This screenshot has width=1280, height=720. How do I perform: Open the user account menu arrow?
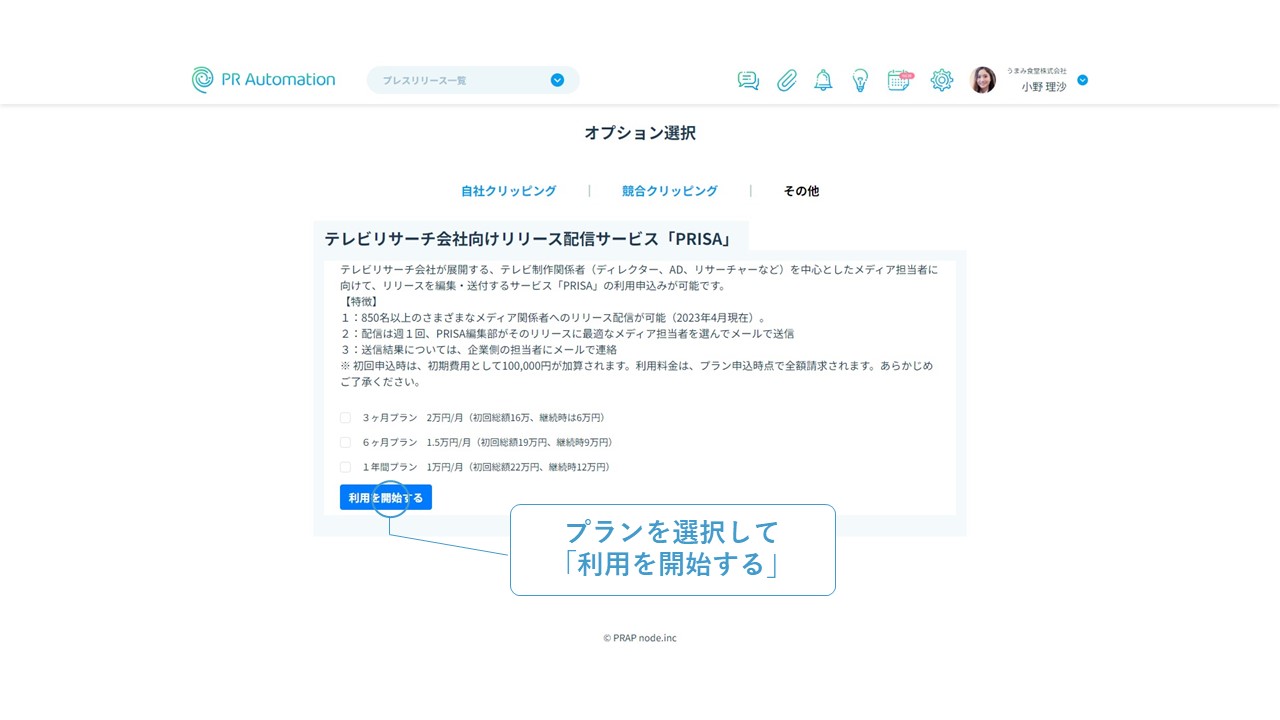(x=1082, y=80)
